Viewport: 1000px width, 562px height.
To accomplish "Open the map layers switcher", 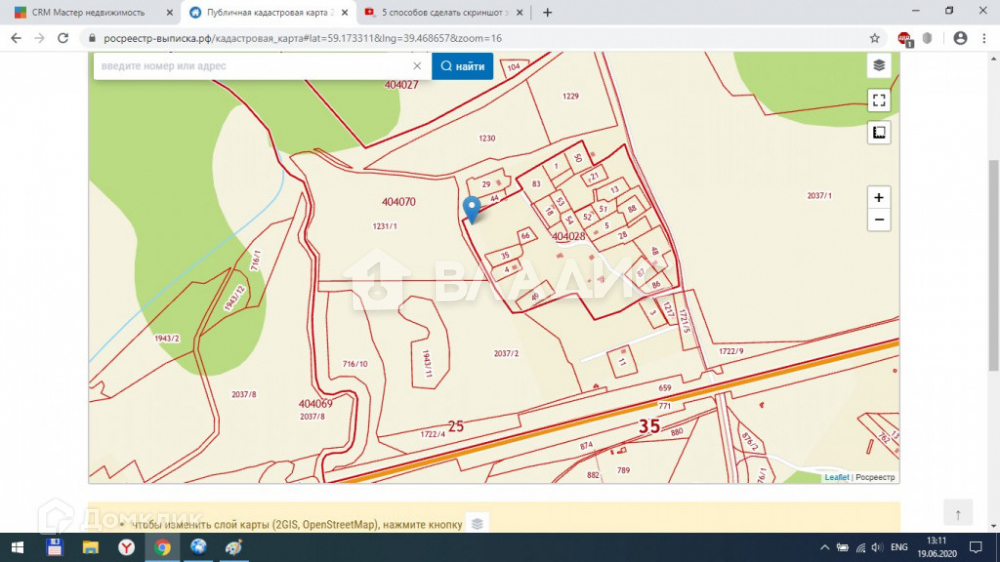I will click(878, 66).
